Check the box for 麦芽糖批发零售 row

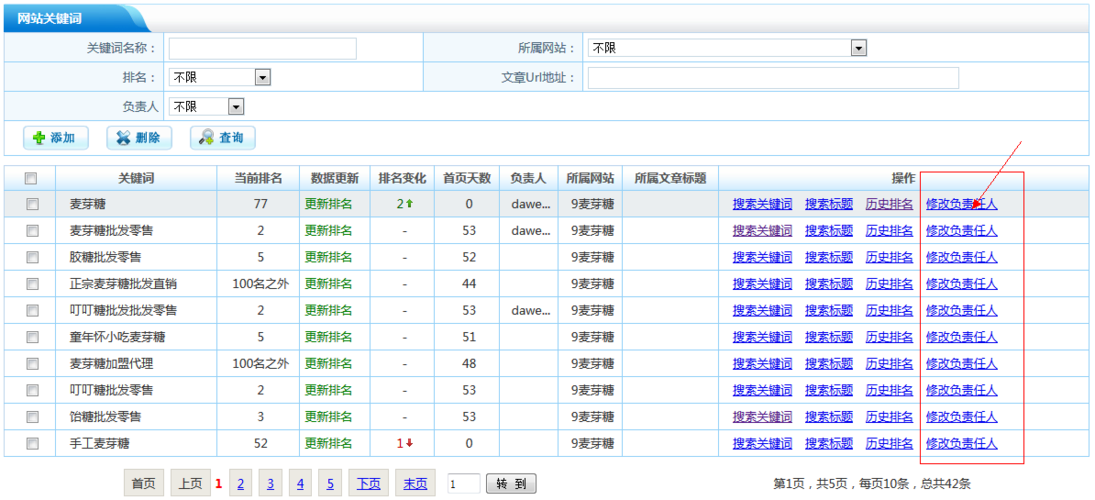pyautogui.click(x=31, y=231)
